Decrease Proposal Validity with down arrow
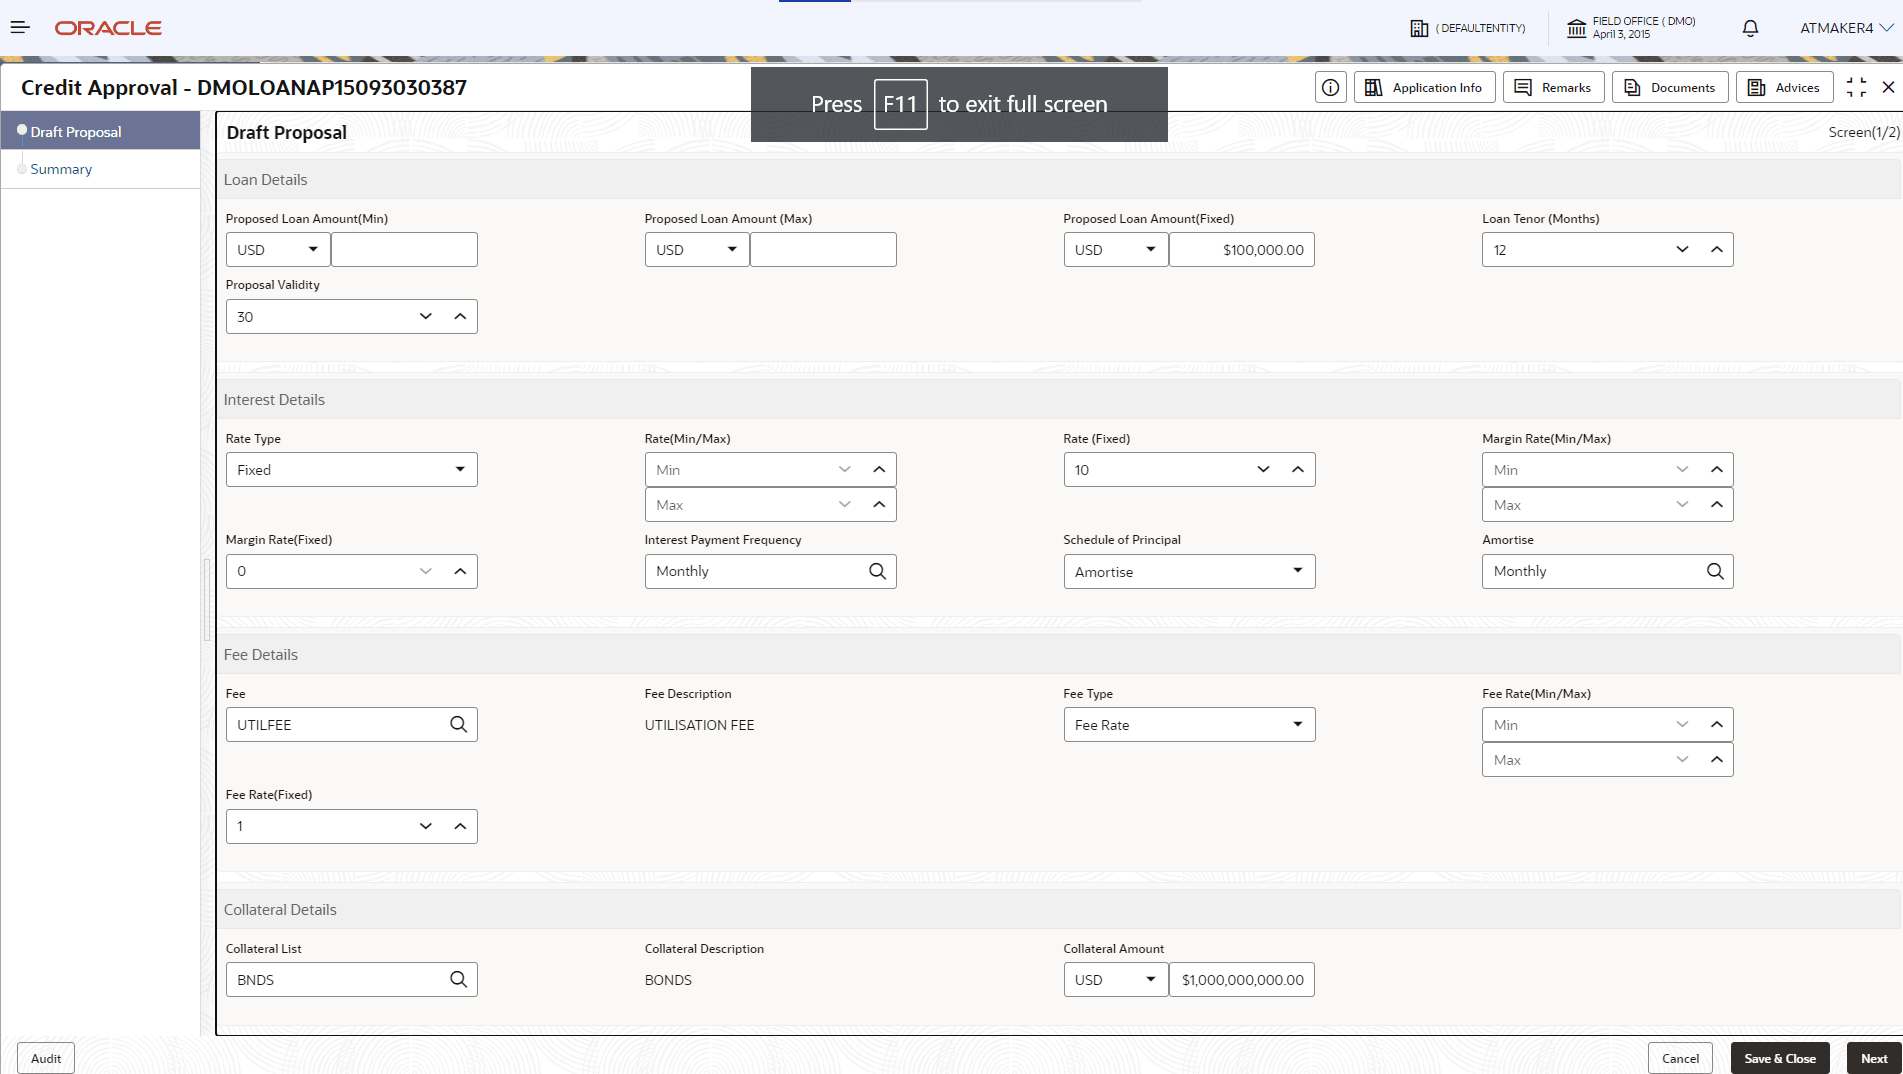 click(x=426, y=317)
